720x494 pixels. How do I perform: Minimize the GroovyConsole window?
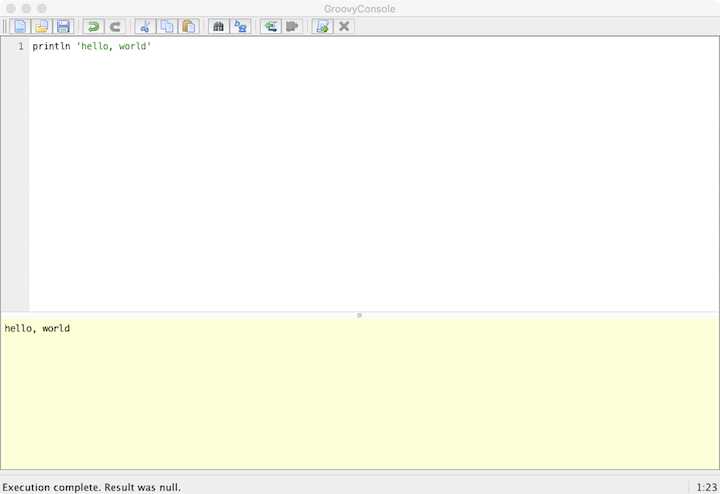(x=26, y=9)
